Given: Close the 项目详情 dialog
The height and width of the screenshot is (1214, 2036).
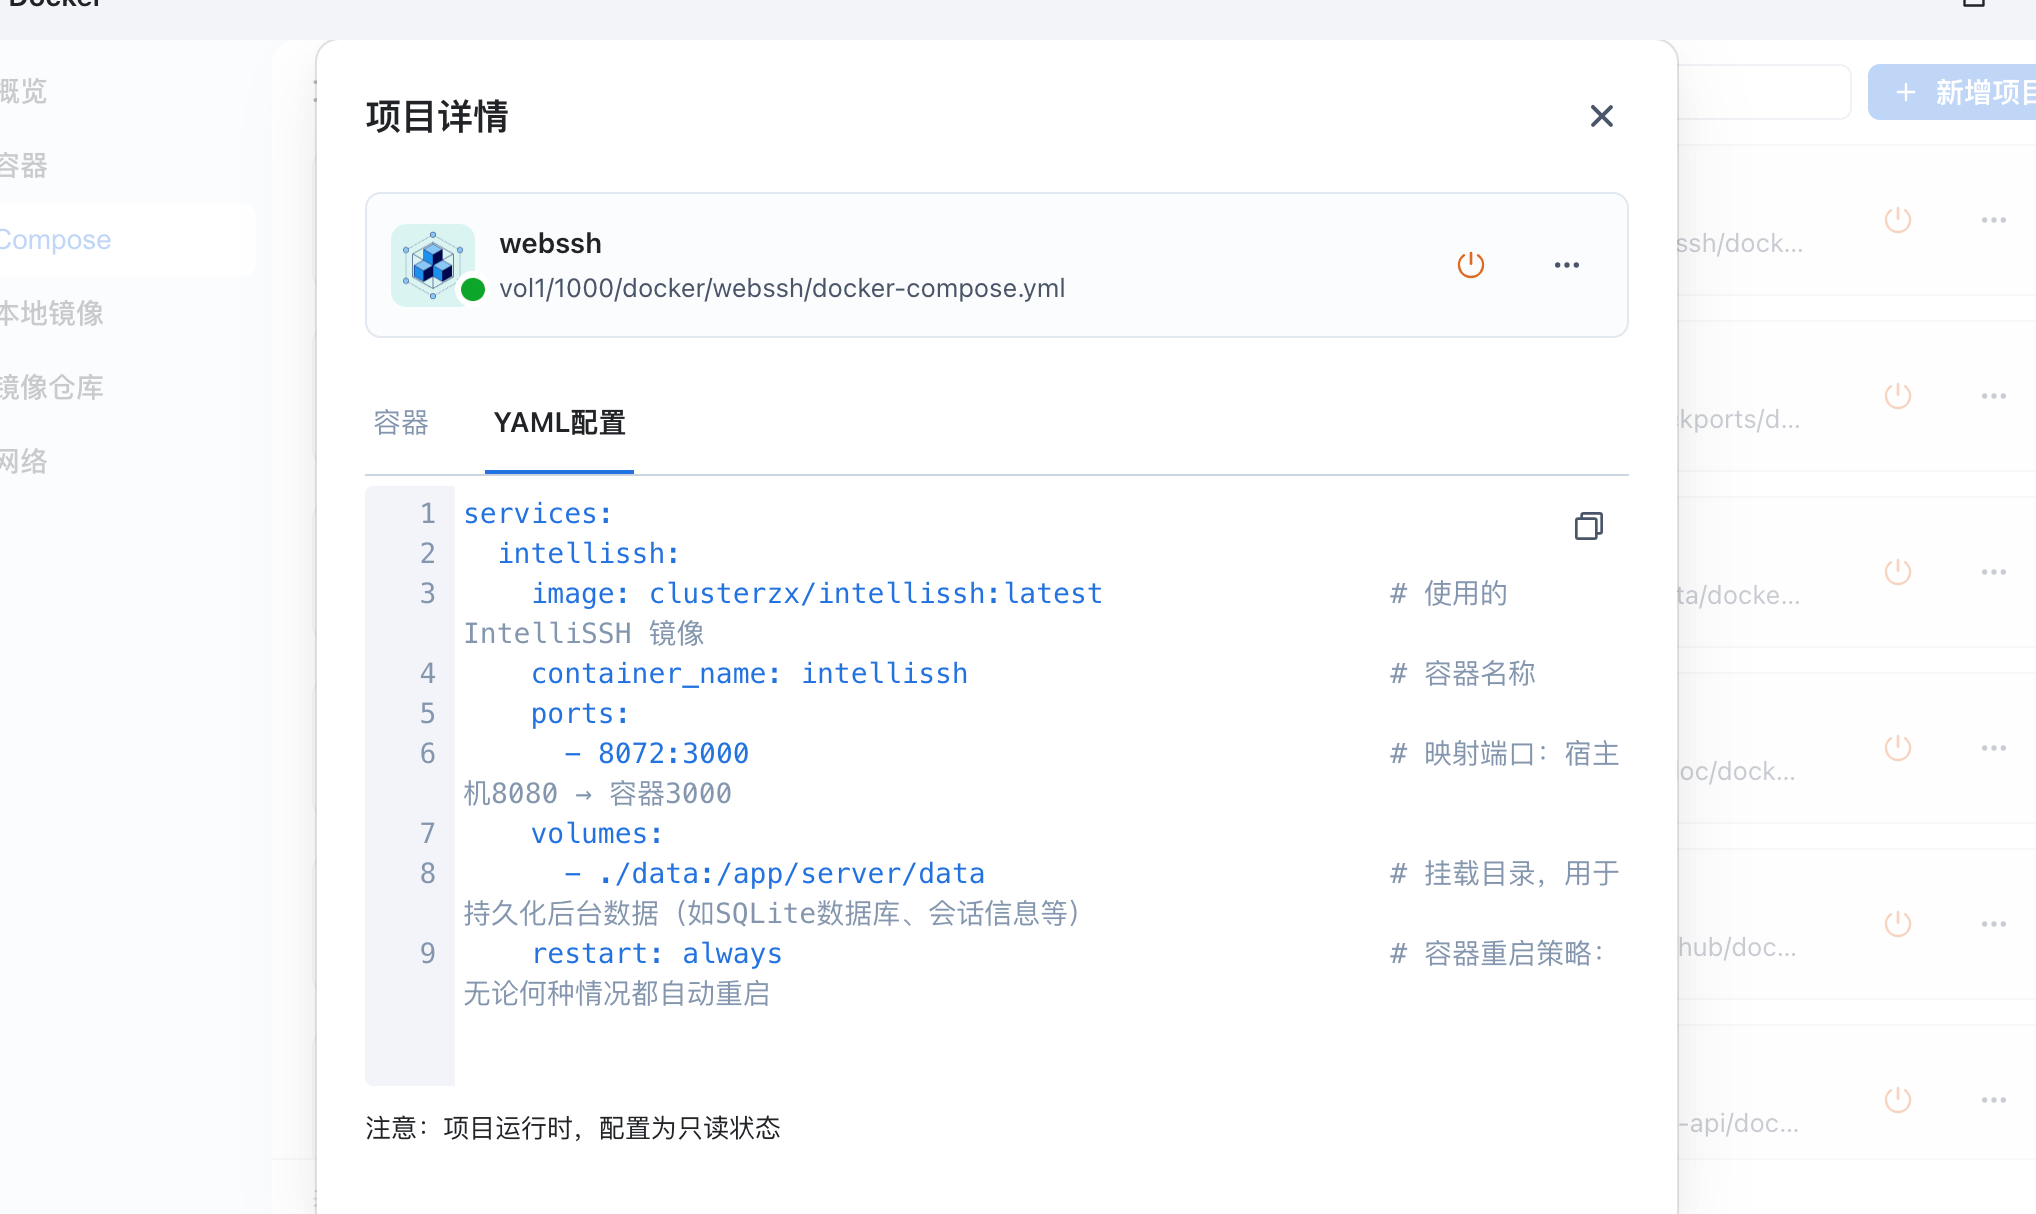Looking at the screenshot, I should coord(1601,116).
